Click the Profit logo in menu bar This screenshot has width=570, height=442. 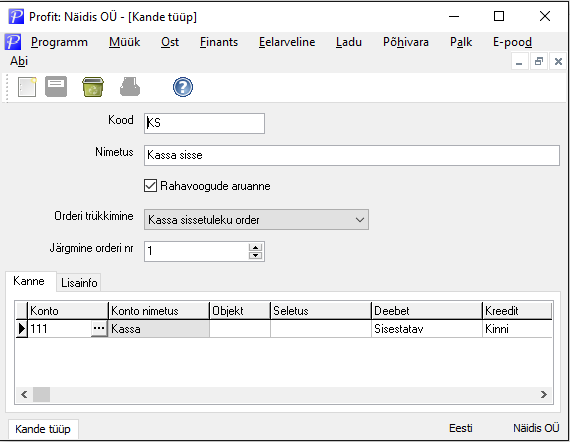tap(13, 42)
